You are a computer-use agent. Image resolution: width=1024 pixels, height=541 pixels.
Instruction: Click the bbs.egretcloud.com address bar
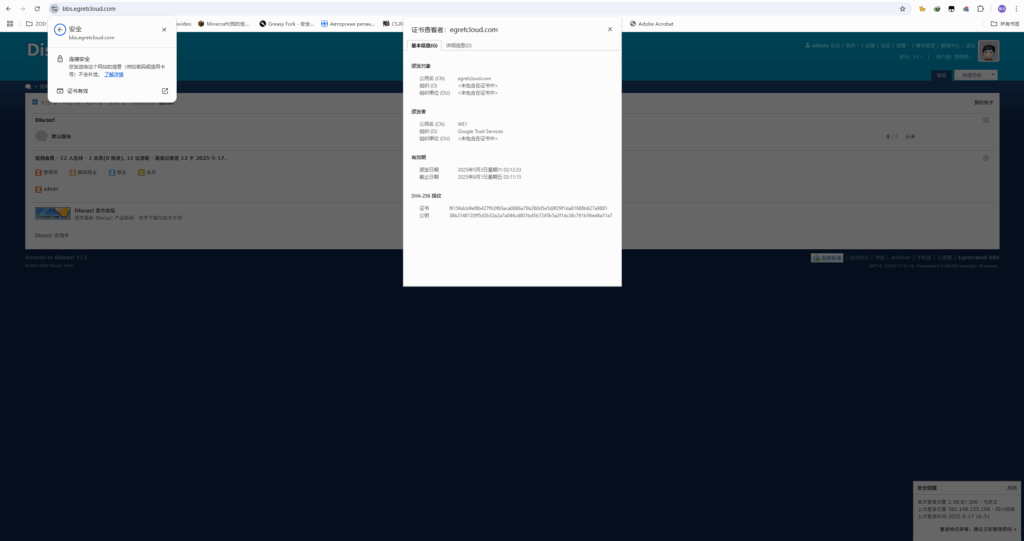480,8
